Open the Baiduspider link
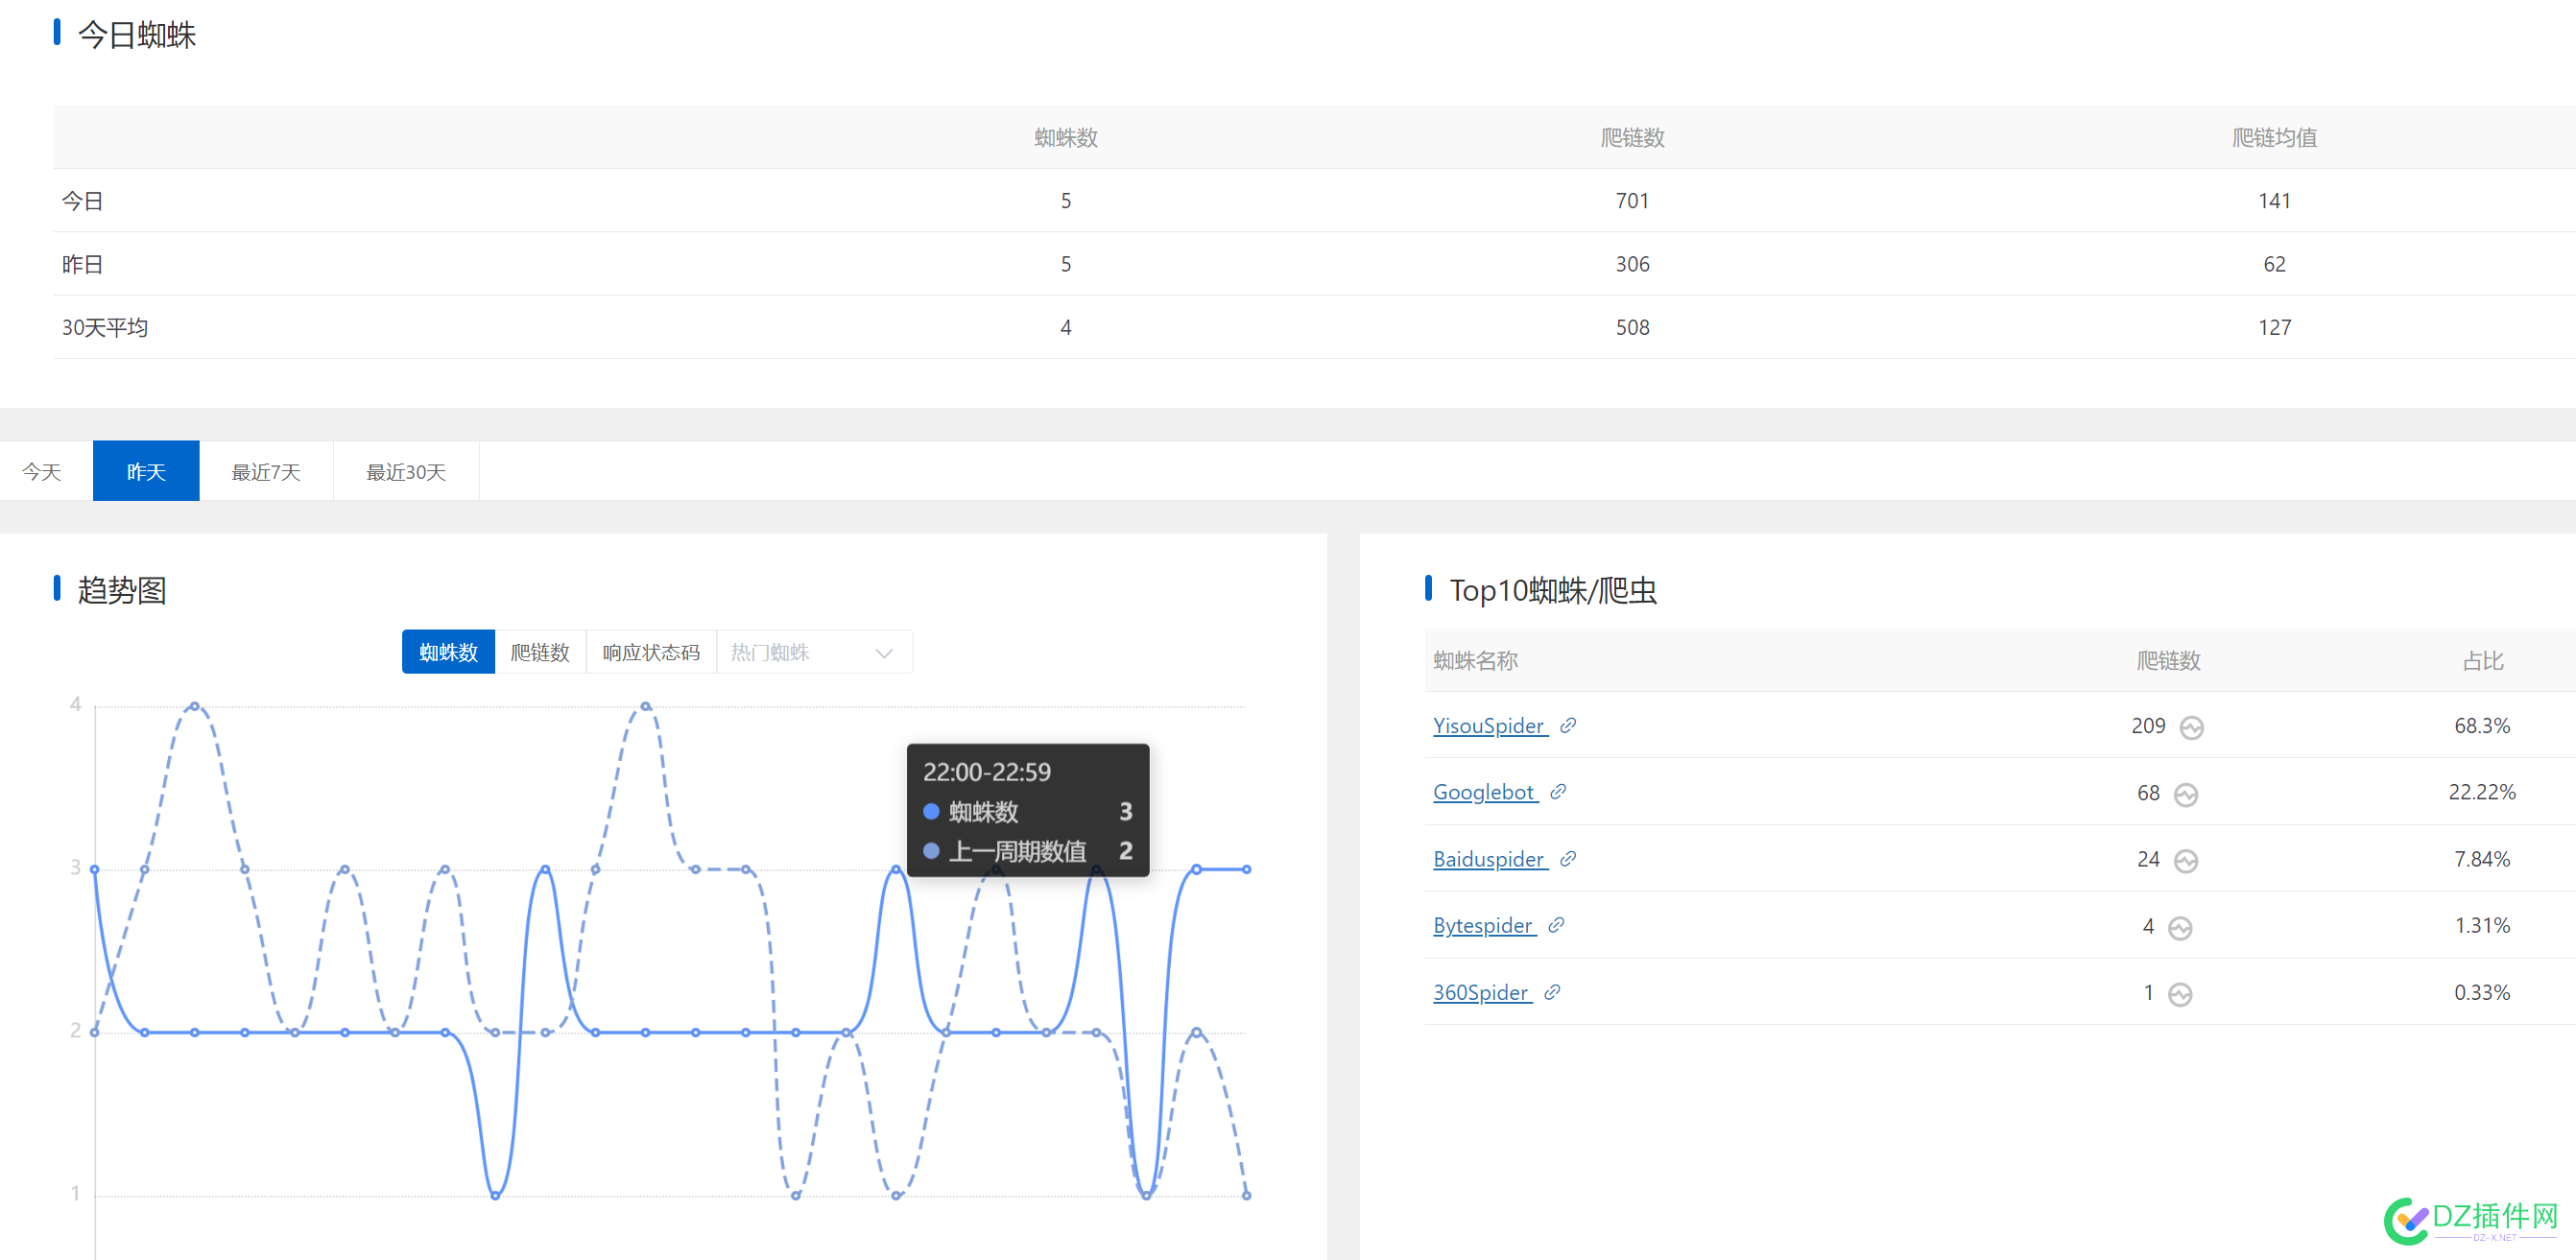 pos(1490,858)
